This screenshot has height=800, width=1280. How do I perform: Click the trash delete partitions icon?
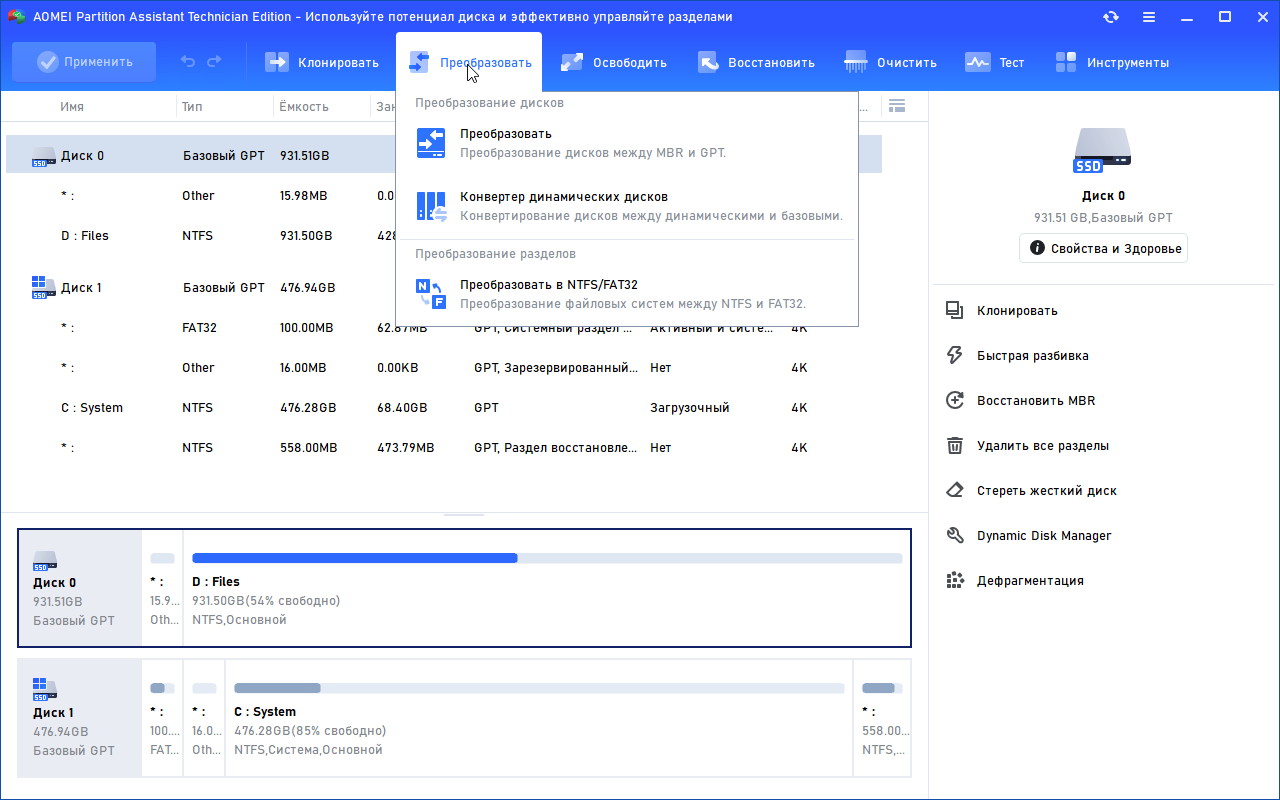(955, 445)
